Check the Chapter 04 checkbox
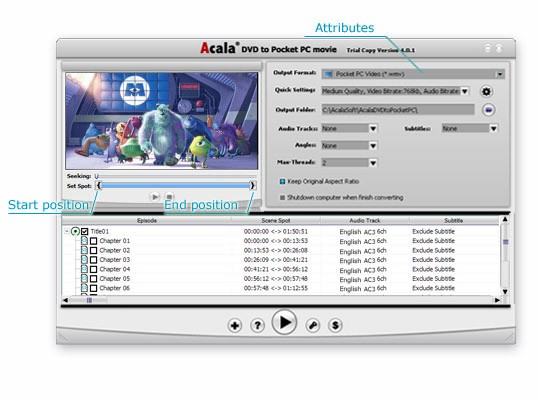 [x=93, y=269]
